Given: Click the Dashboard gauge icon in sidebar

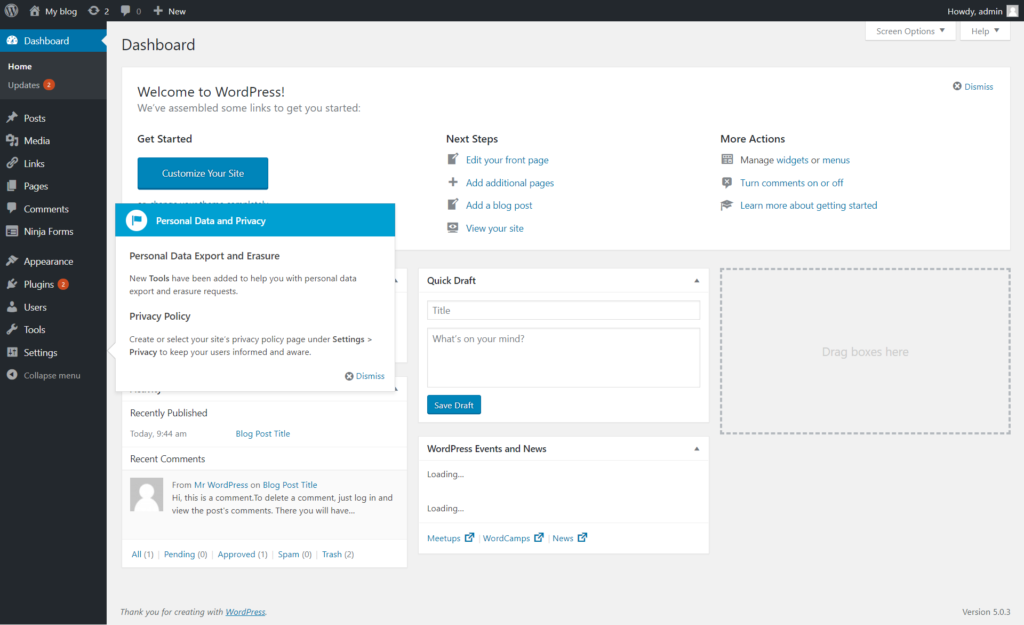Looking at the screenshot, I should 12,40.
